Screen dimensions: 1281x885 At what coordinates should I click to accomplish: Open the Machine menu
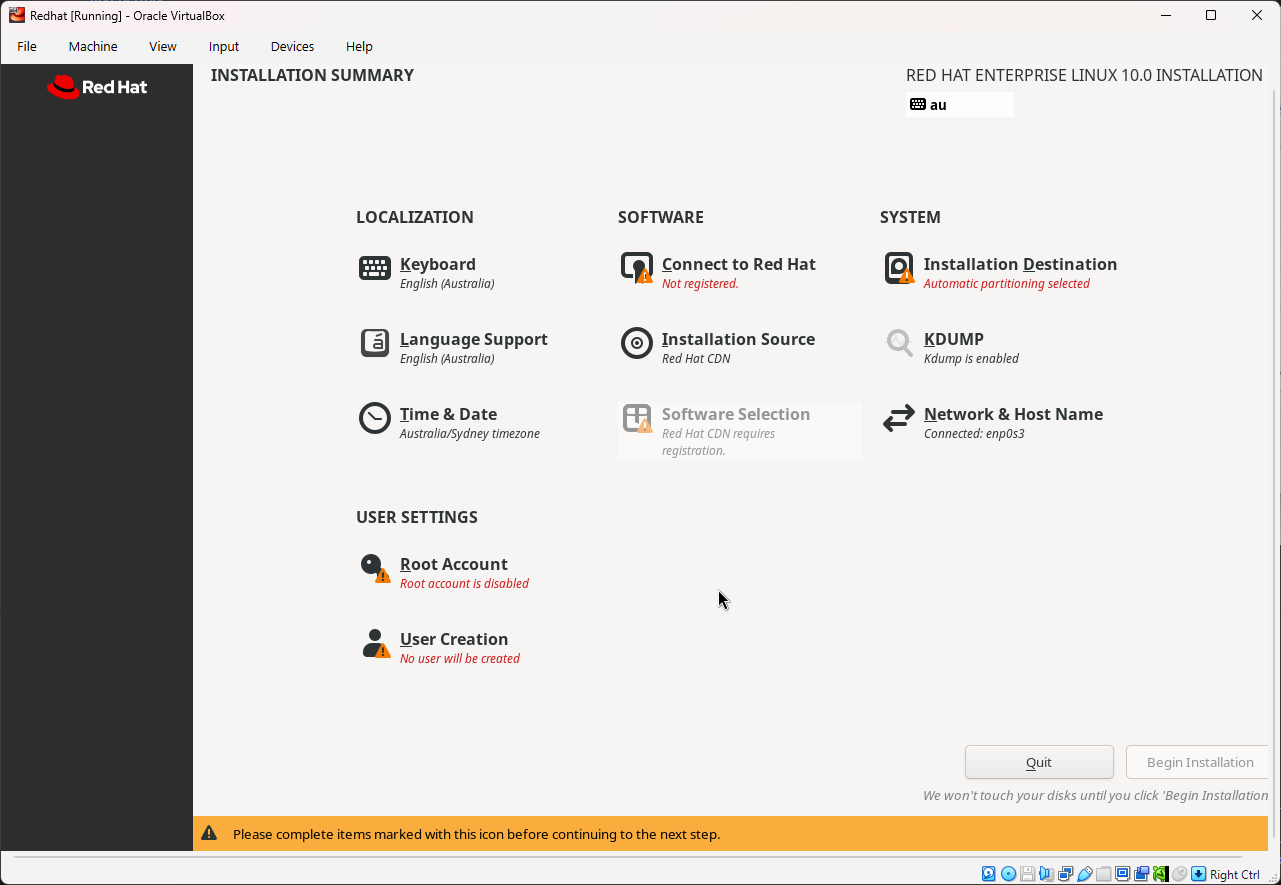pyautogui.click(x=93, y=46)
